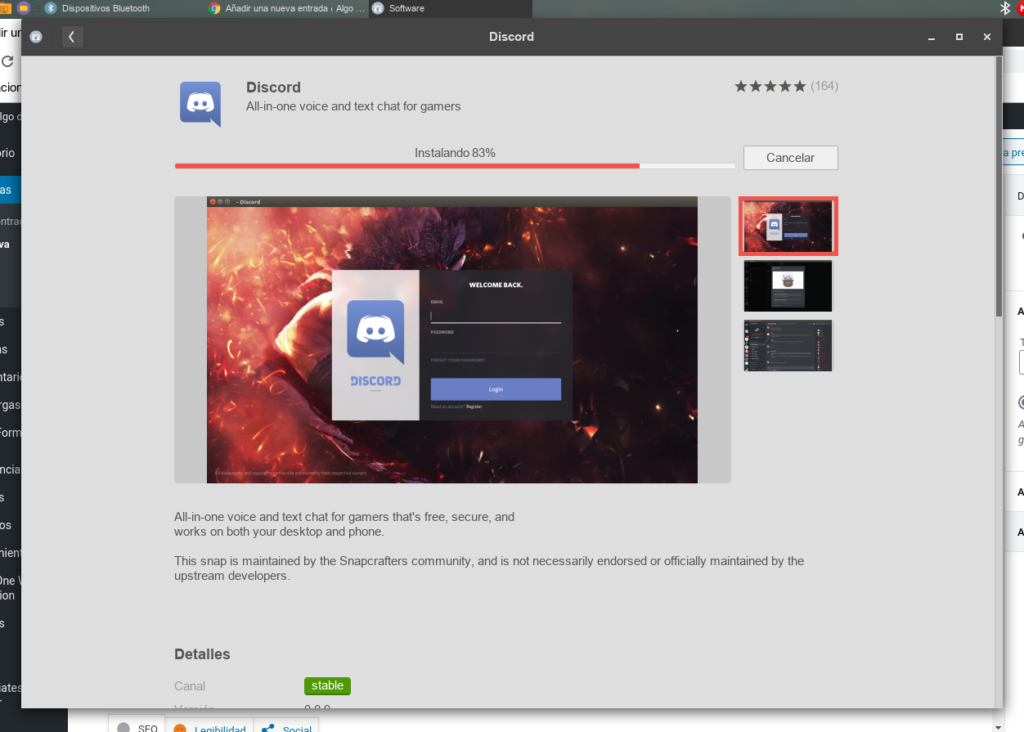Click the green stable channel badge
This screenshot has width=1024, height=732.
(327, 686)
